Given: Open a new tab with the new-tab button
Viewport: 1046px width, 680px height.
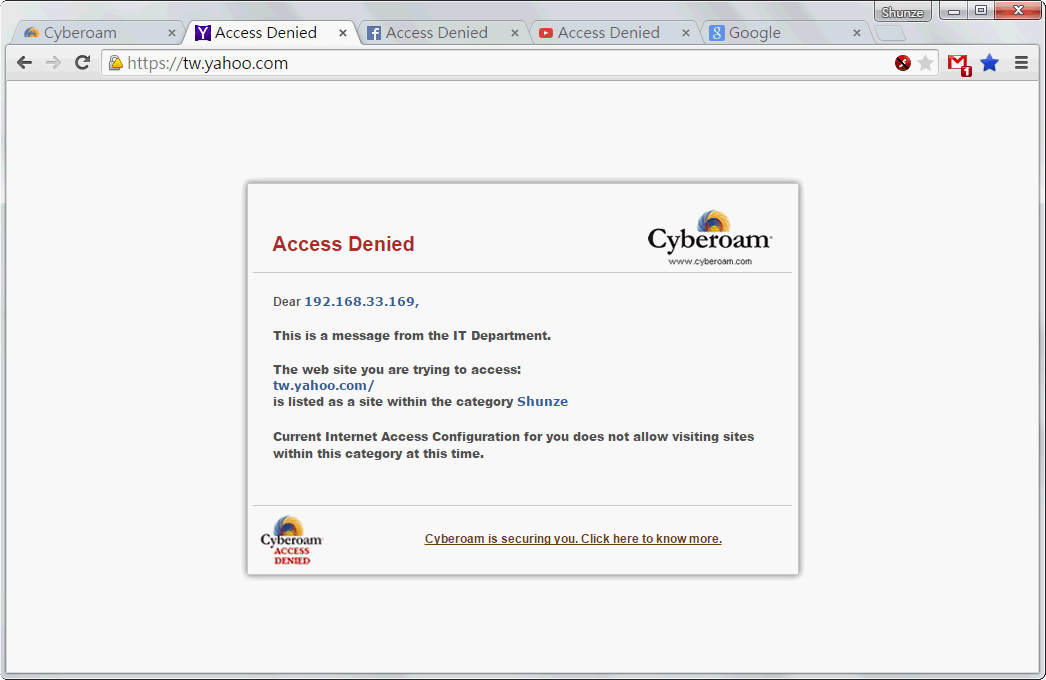Looking at the screenshot, I should click(x=890, y=33).
